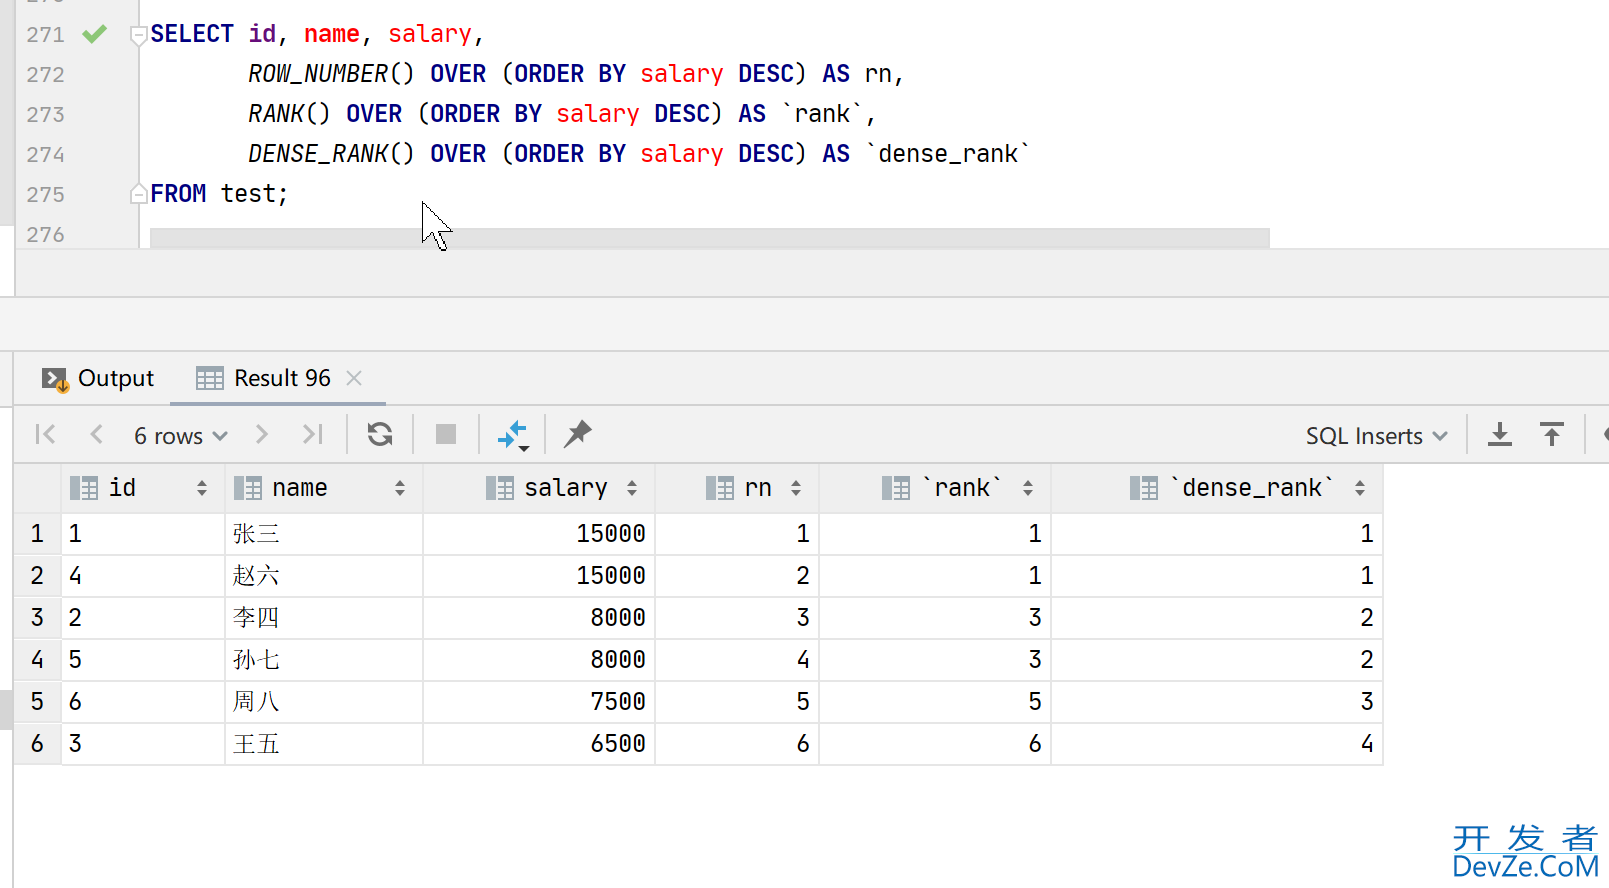This screenshot has height=888, width=1609.
Task: Select the cell containing 张三
Action: [324, 534]
